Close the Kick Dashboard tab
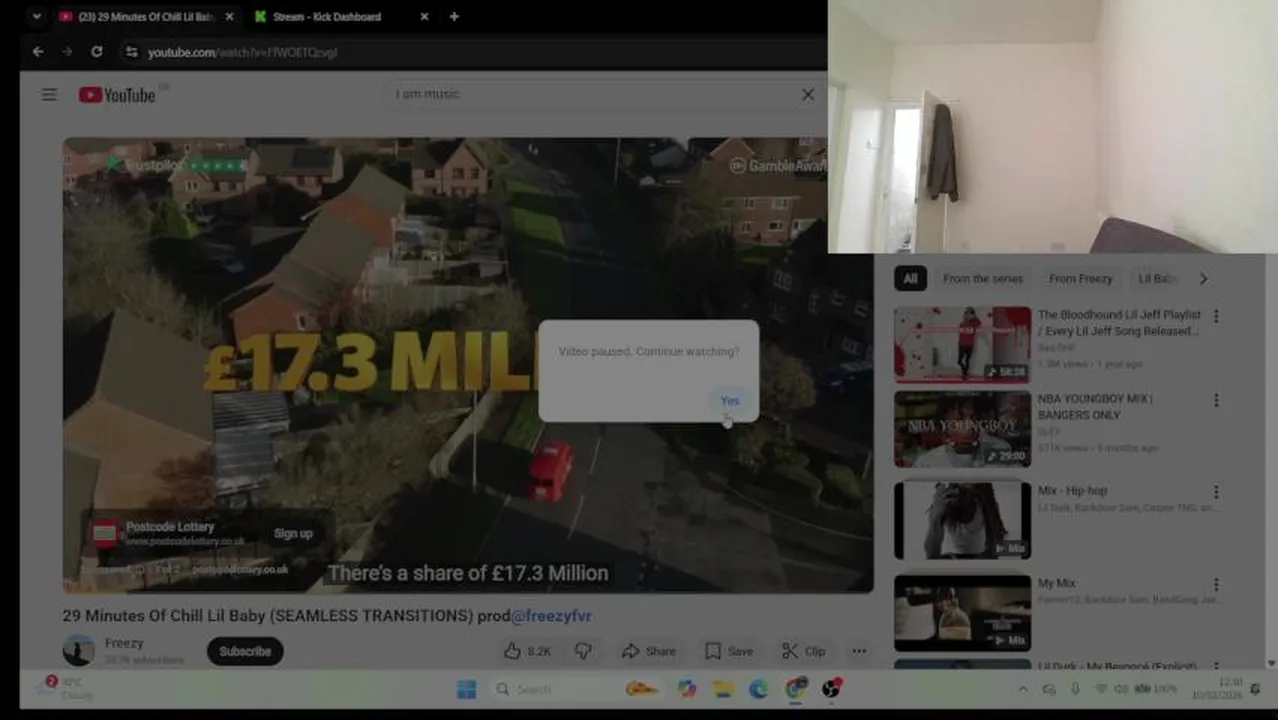This screenshot has height=720, width=1278. [424, 17]
